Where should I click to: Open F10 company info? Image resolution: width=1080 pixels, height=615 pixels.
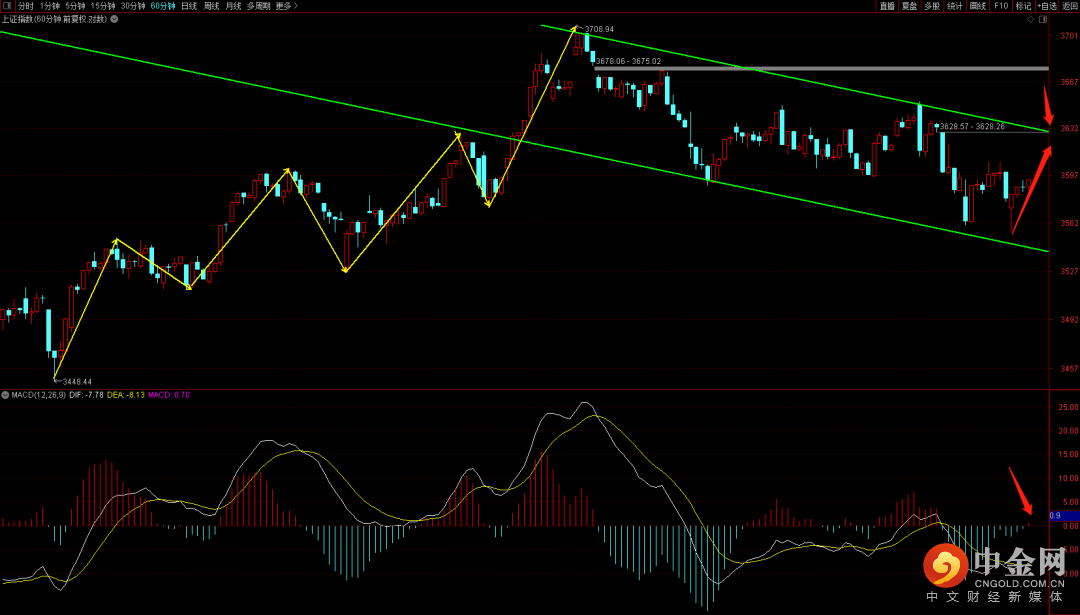pyautogui.click(x=1001, y=6)
